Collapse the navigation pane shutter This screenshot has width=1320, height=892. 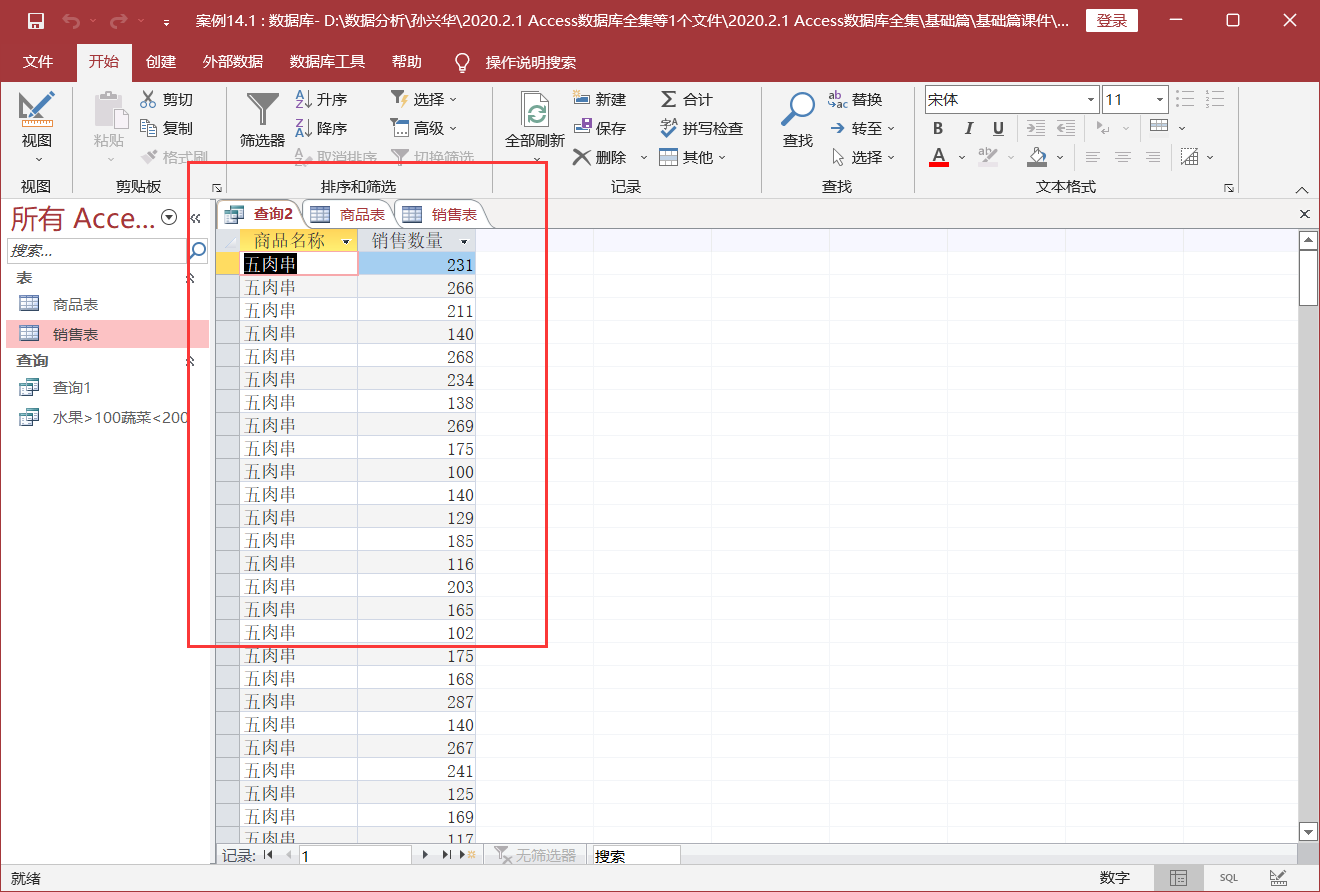pos(196,218)
